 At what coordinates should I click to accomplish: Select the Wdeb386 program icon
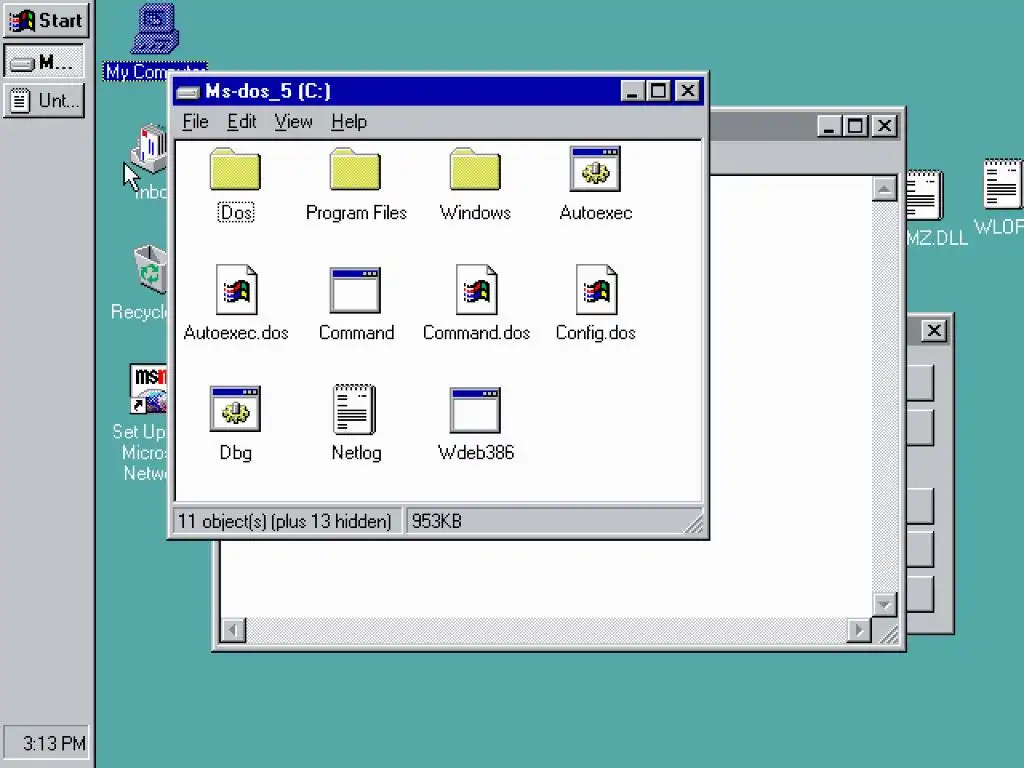(x=475, y=411)
